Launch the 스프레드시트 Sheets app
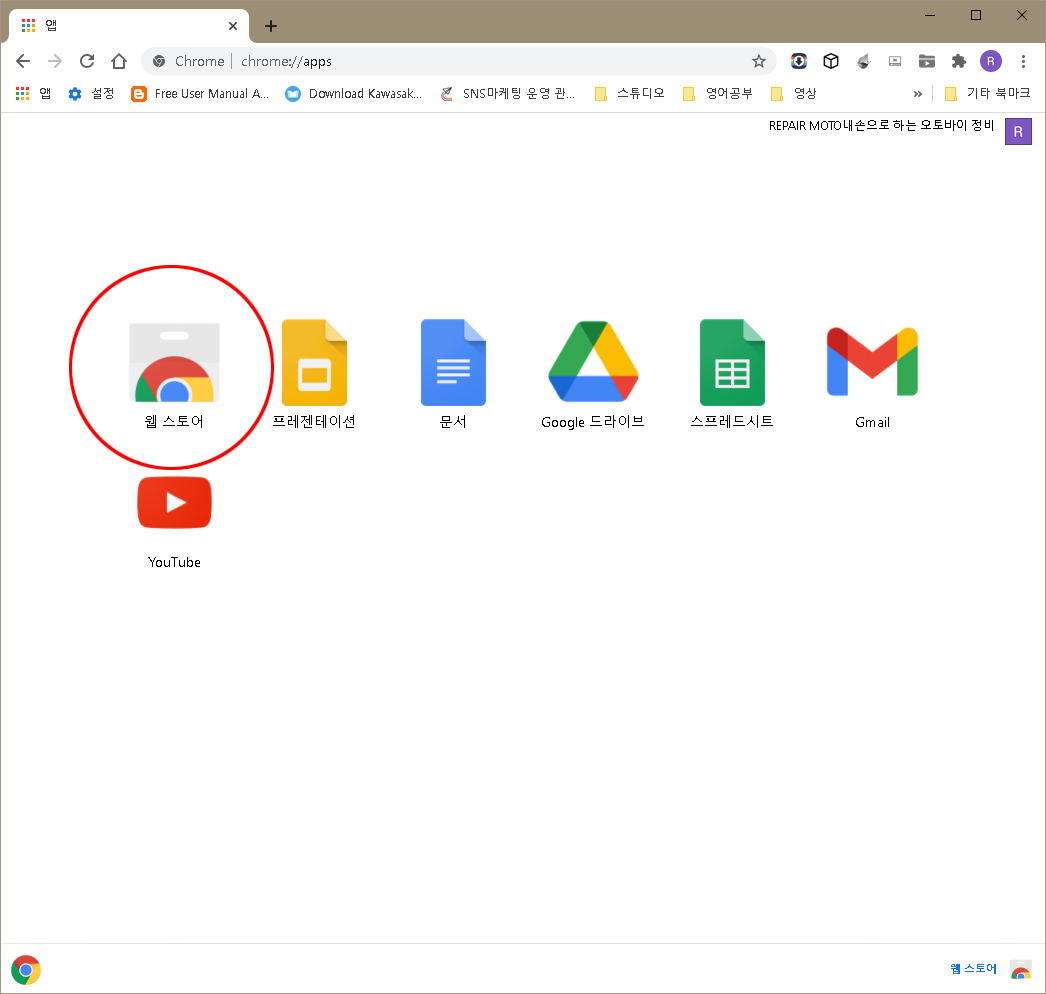 click(732, 362)
